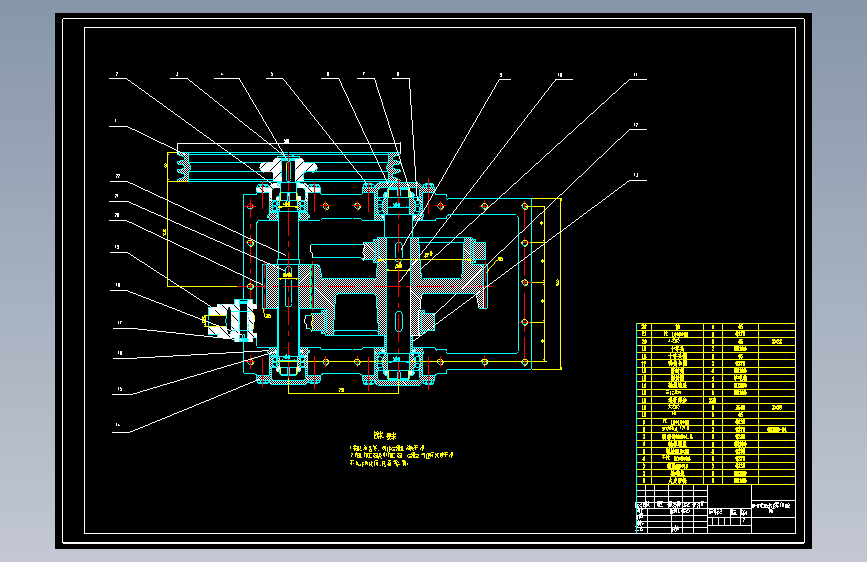This screenshot has height=562, width=867.
Task: Click the bottom horizontal dimension line between shafts
Action: [x=343, y=393]
